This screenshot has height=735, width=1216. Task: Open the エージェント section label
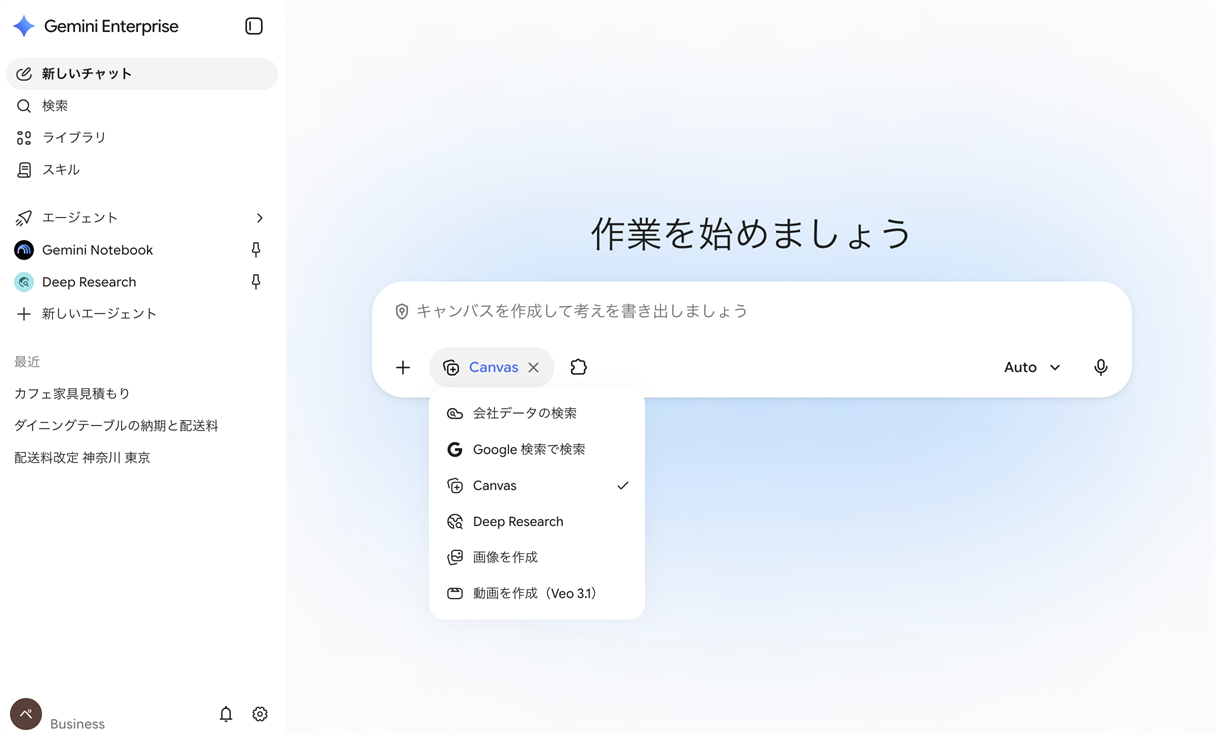tap(80, 218)
